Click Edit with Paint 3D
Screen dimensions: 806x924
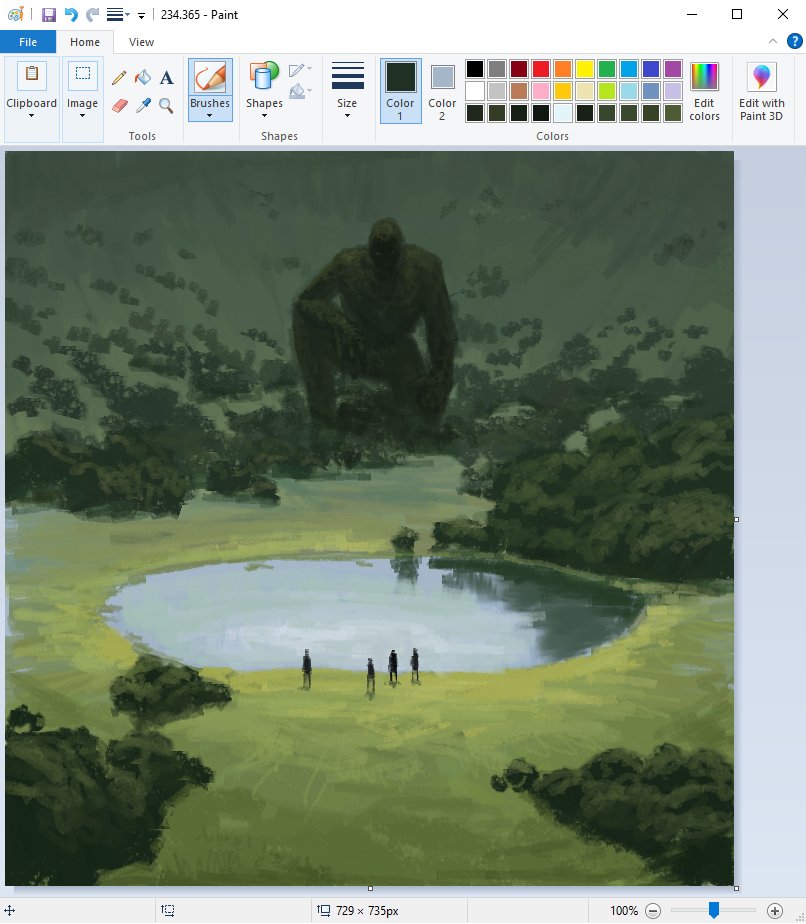[762, 90]
